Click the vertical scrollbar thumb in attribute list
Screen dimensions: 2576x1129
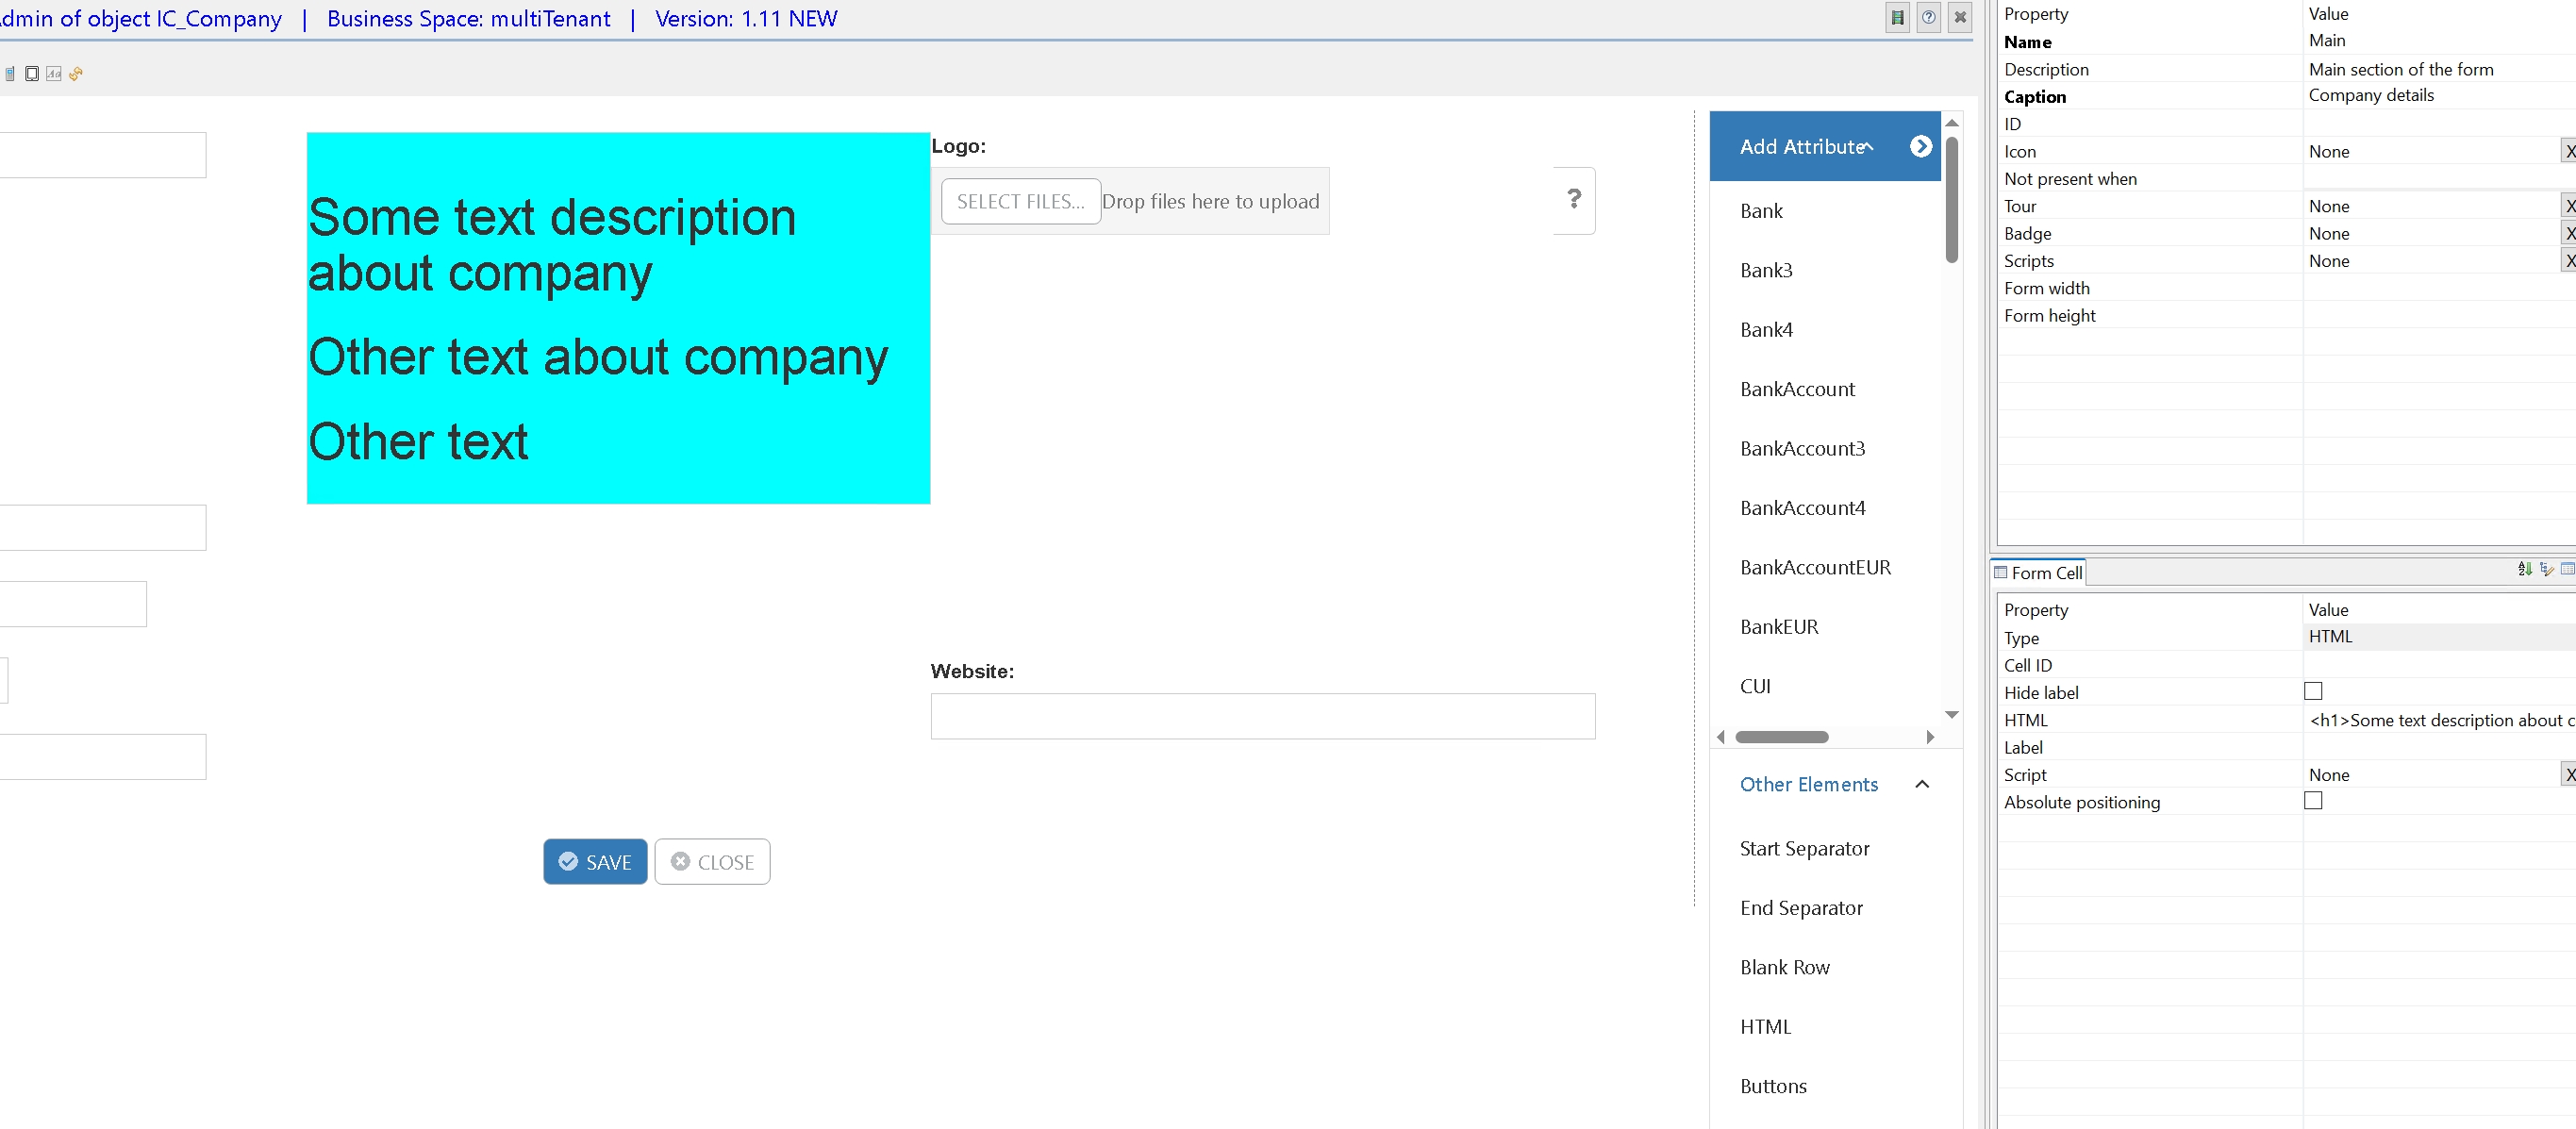click(1951, 199)
